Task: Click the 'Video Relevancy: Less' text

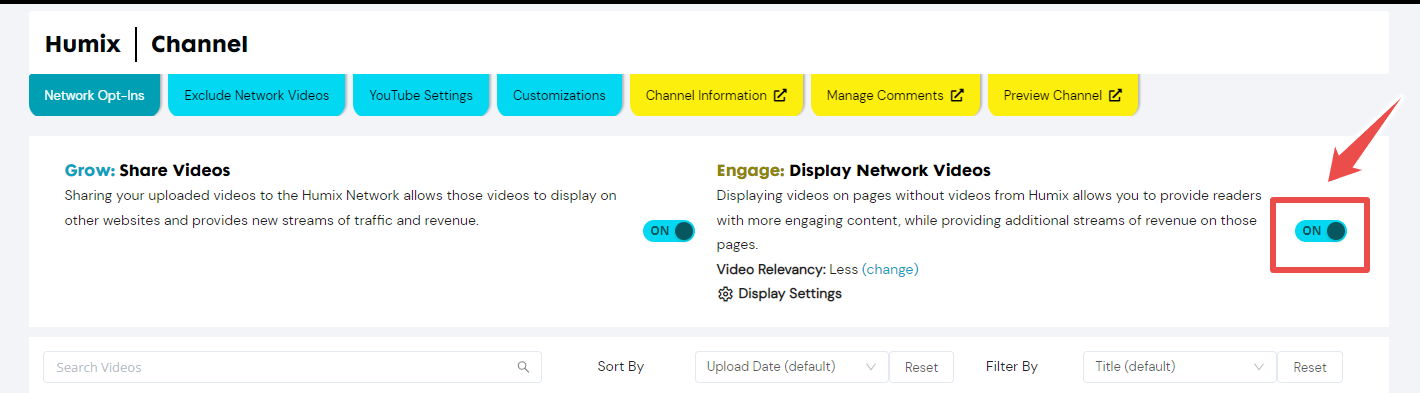Action: pyautogui.click(x=788, y=269)
